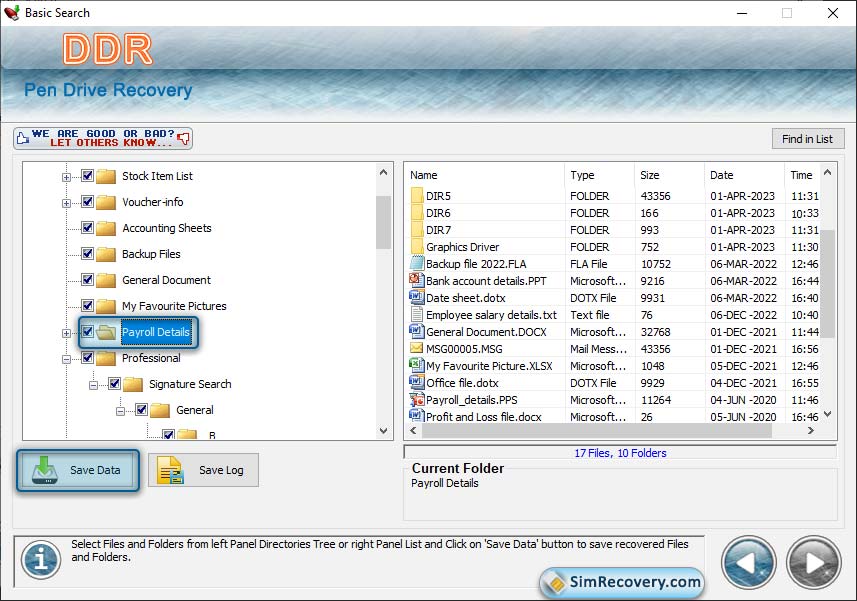Click the DIR5 folder icon

(x=417, y=196)
